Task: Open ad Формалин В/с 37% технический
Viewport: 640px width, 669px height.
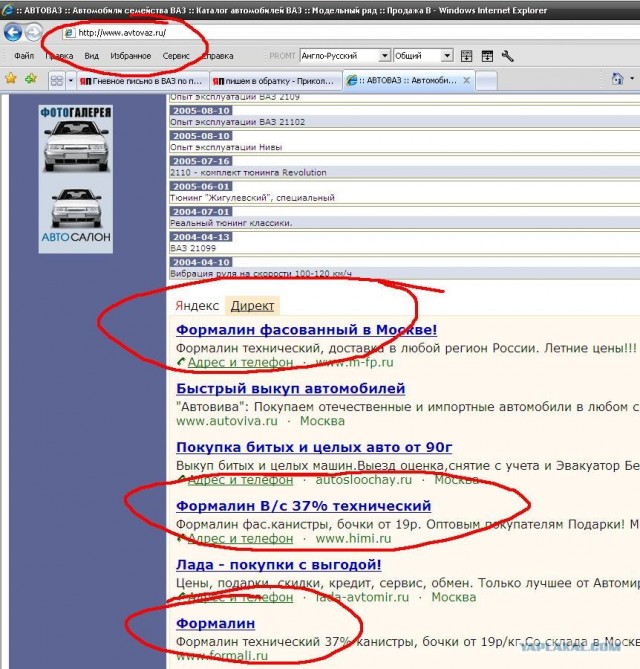Action: [x=303, y=506]
